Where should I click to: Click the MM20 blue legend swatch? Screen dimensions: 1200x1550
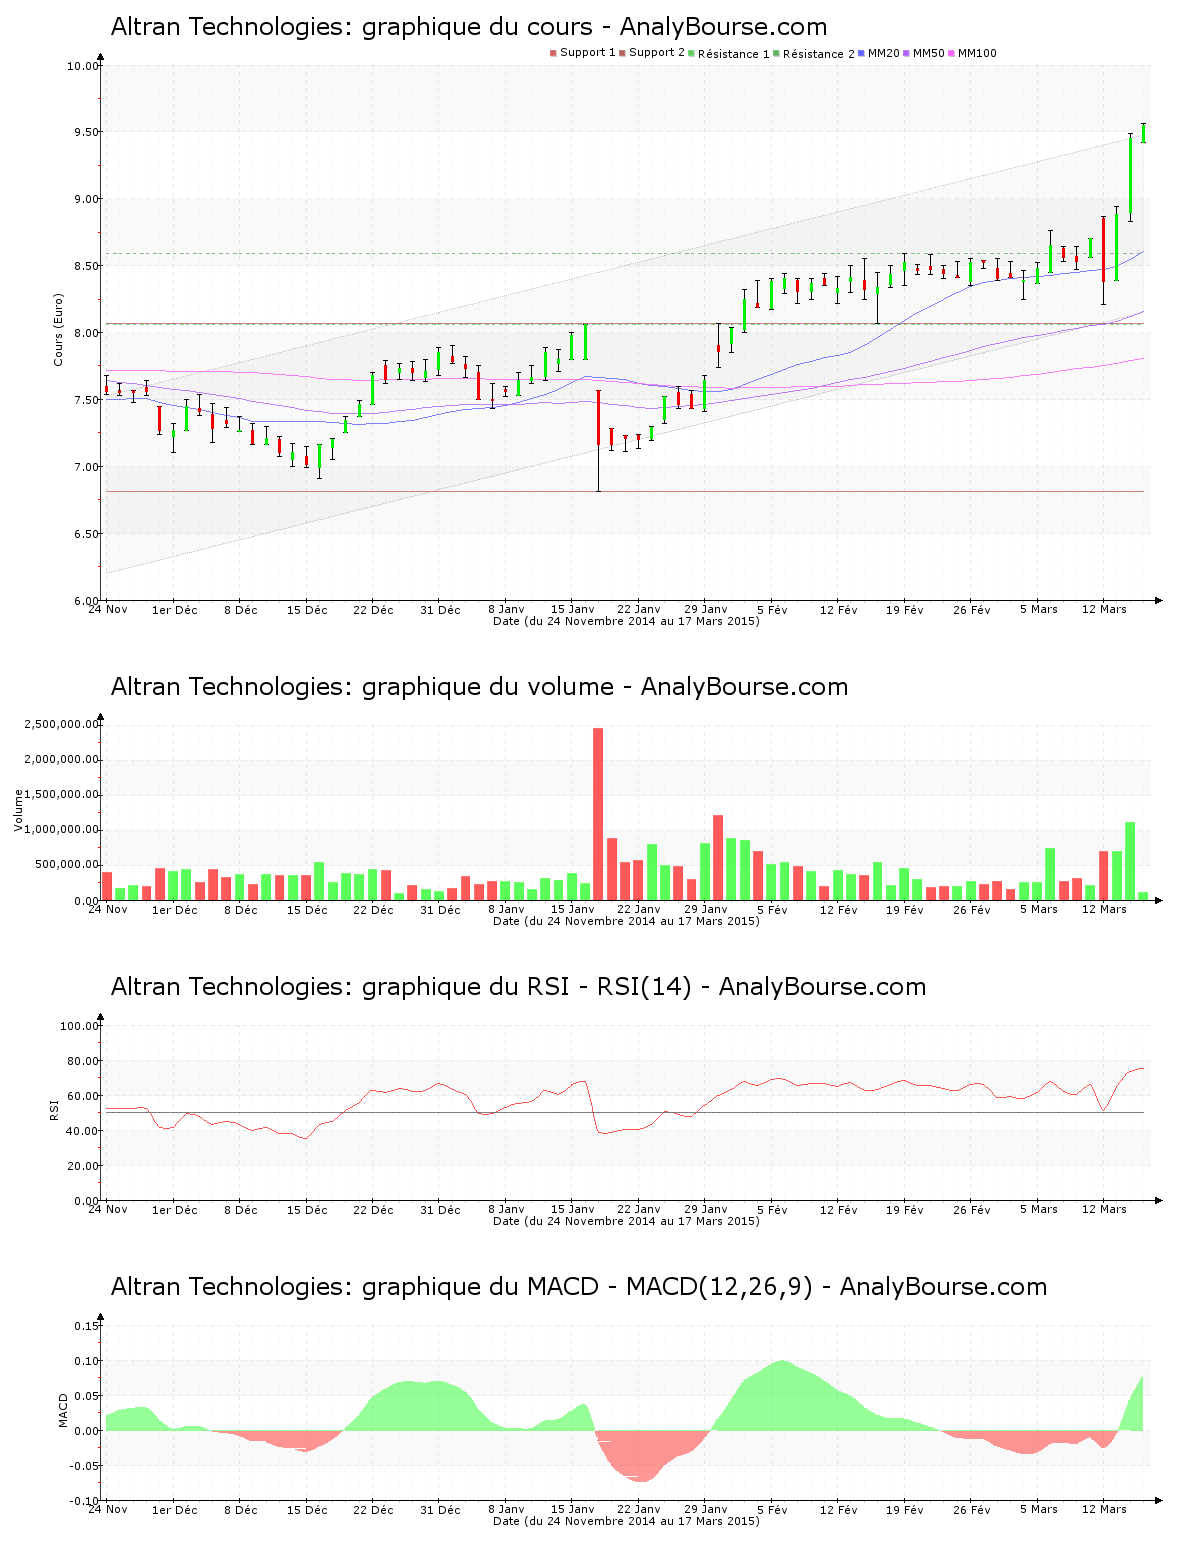[x=862, y=53]
